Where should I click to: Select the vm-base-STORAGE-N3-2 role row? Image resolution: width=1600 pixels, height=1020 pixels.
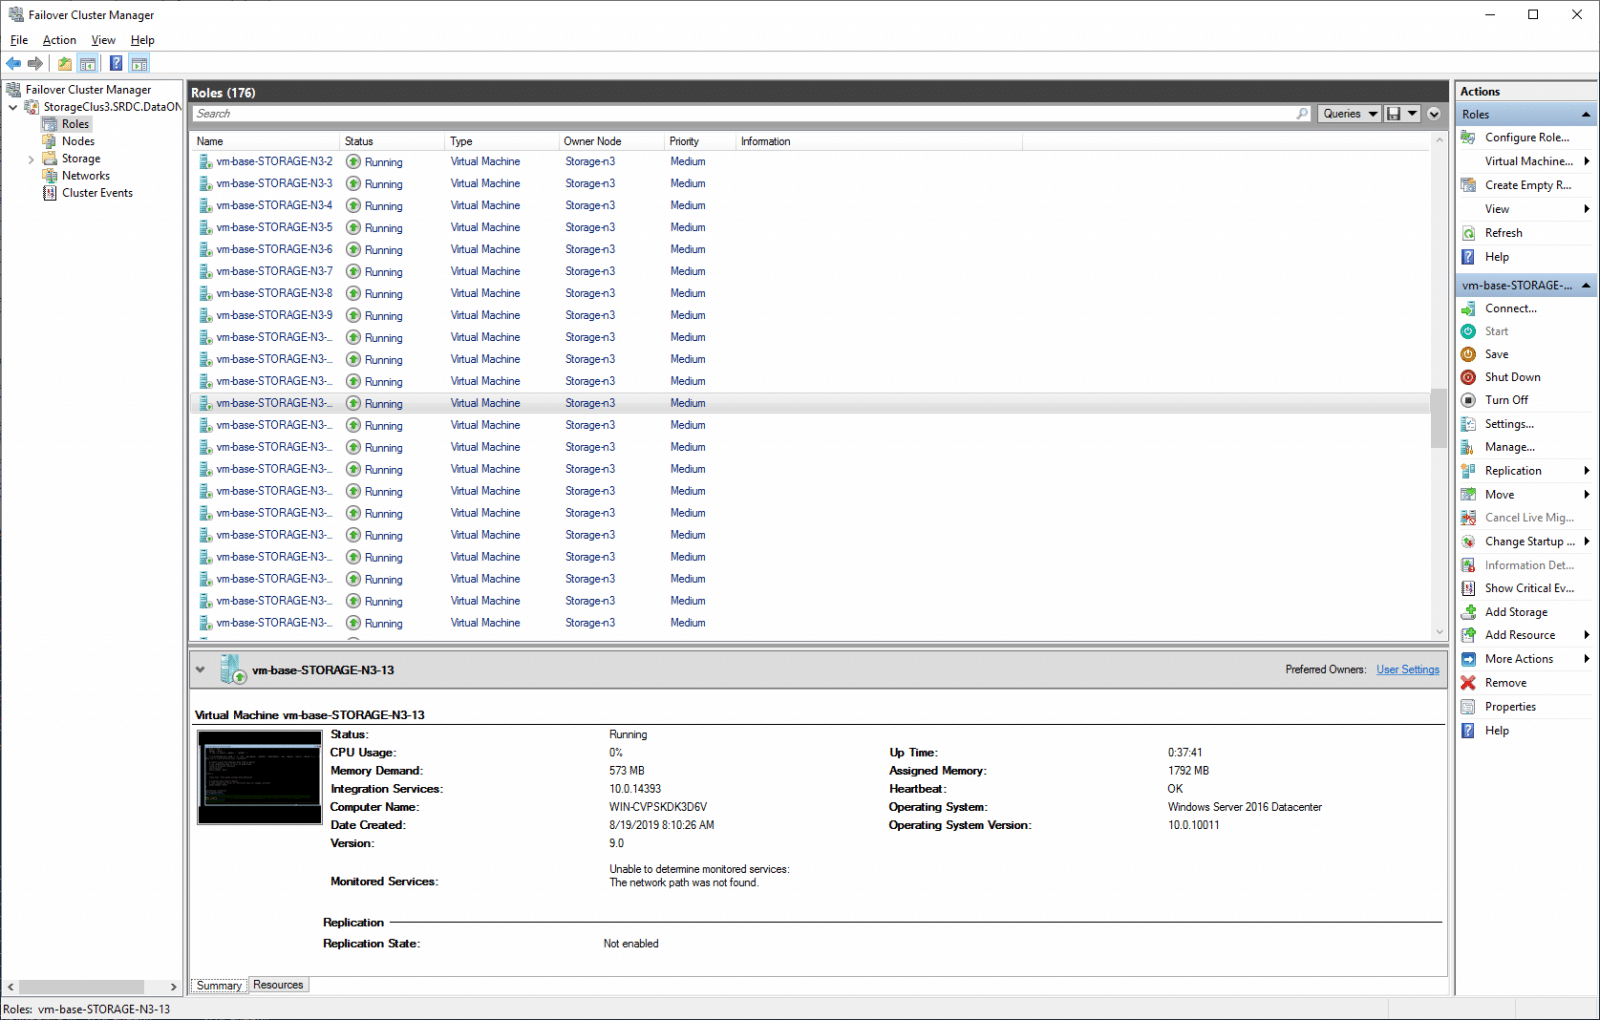(810, 162)
